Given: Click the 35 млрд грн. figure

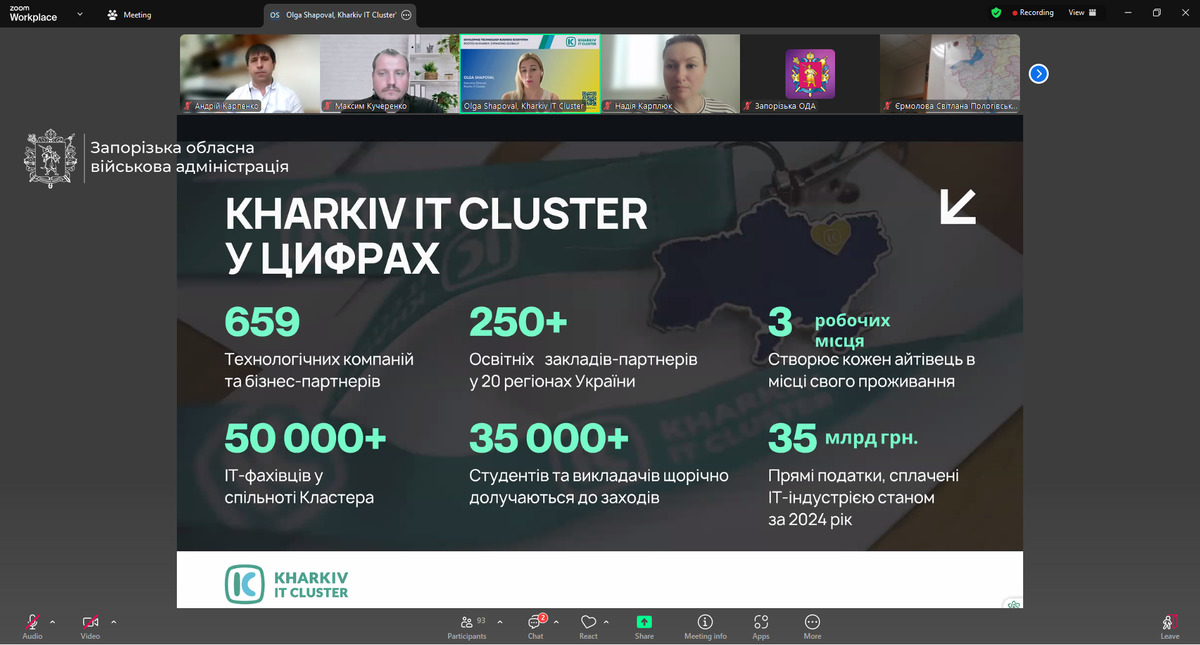Looking at the screenshot, I should pyautogui.click(x=842, y=438).
